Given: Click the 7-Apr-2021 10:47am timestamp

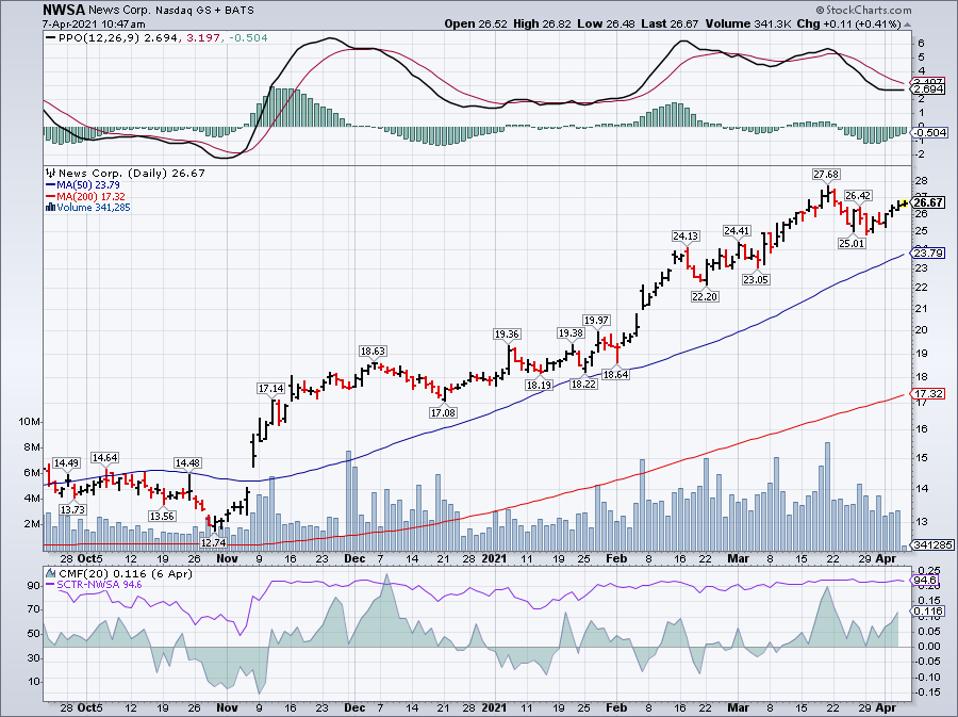Looking at the screenshot, I should point(94,24).
